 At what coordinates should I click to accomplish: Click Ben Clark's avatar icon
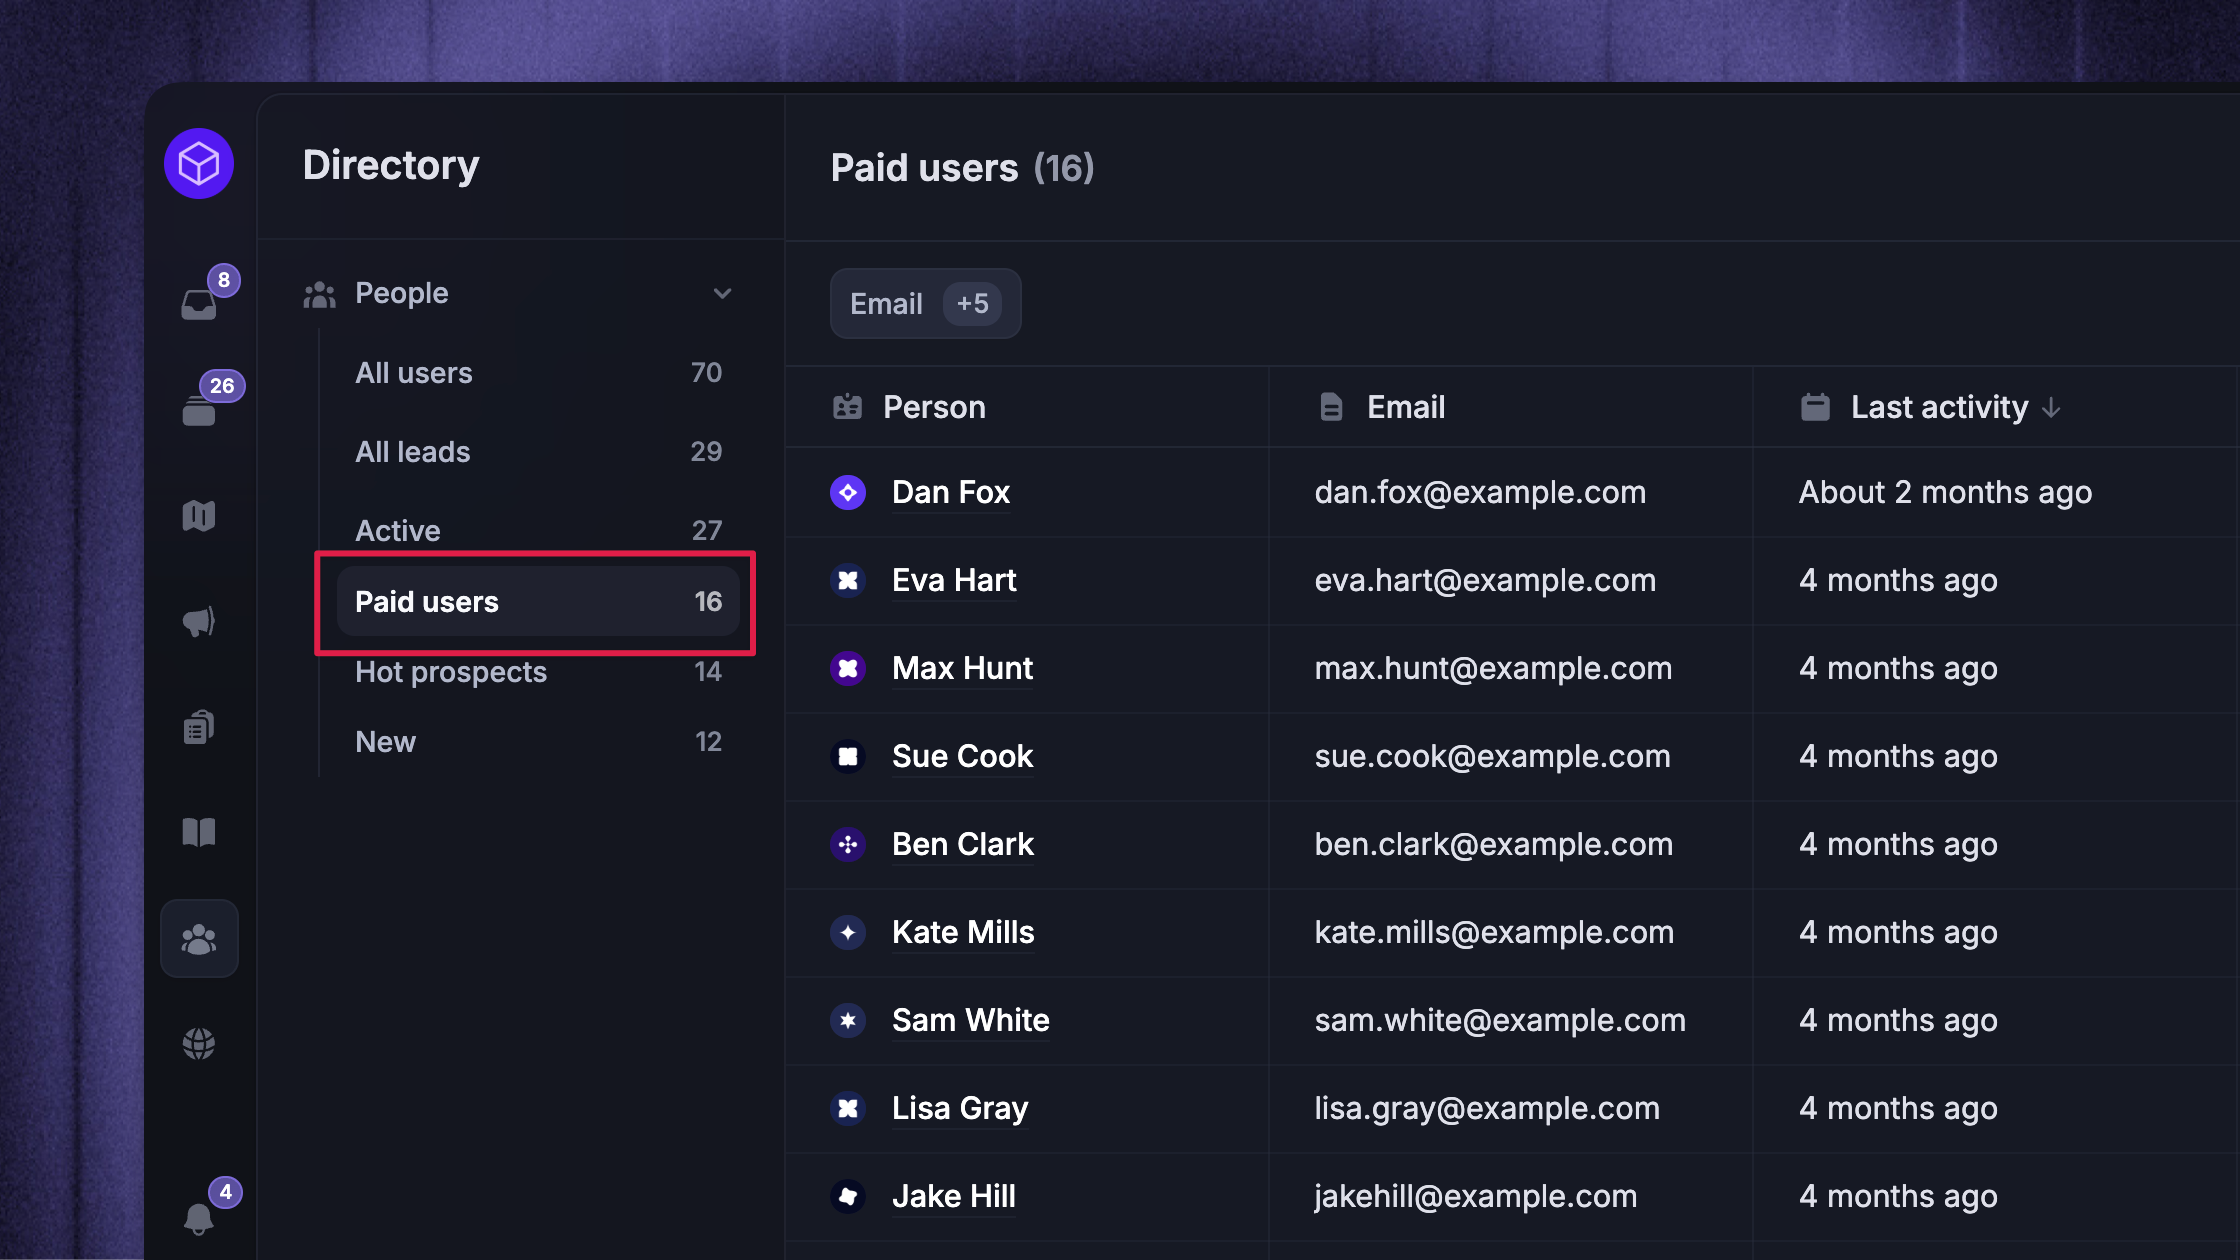(x=848, y=844)
